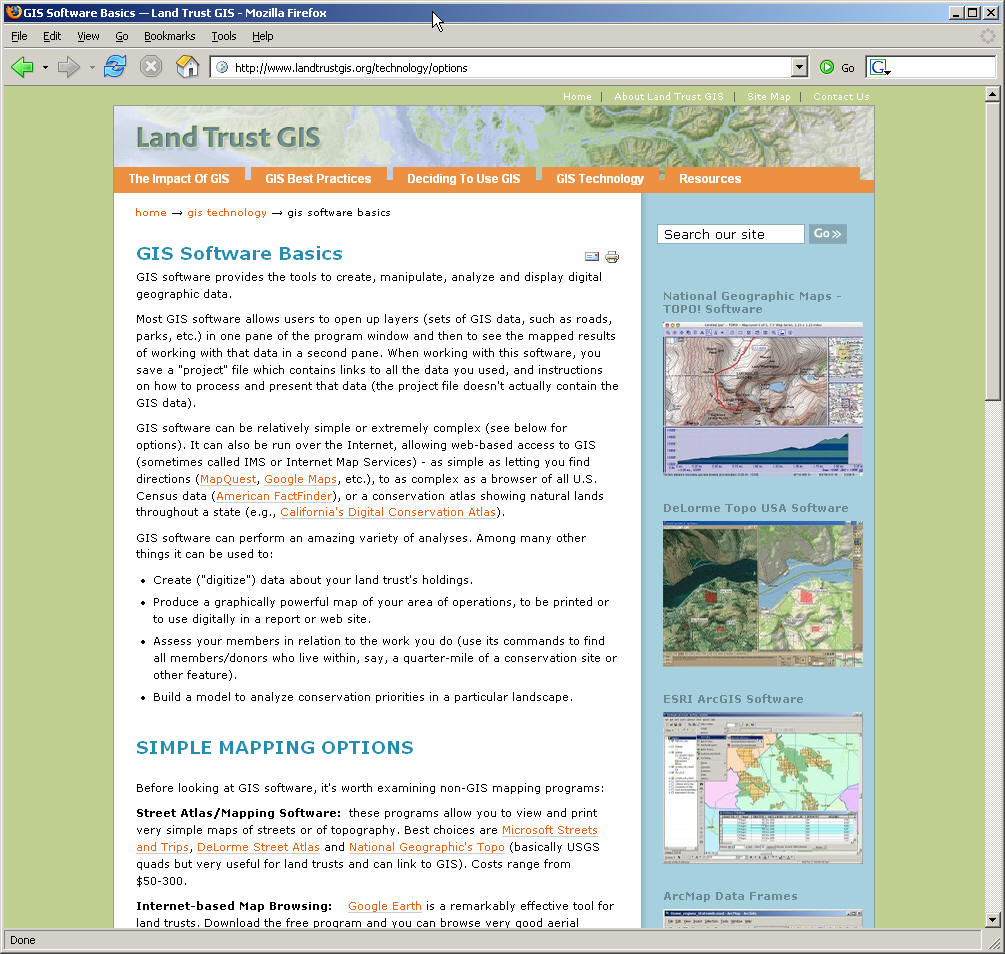This screenshot has width=1005, height=954.
Task: Open the National Geographic's Topo link
Action: (427, 847)
